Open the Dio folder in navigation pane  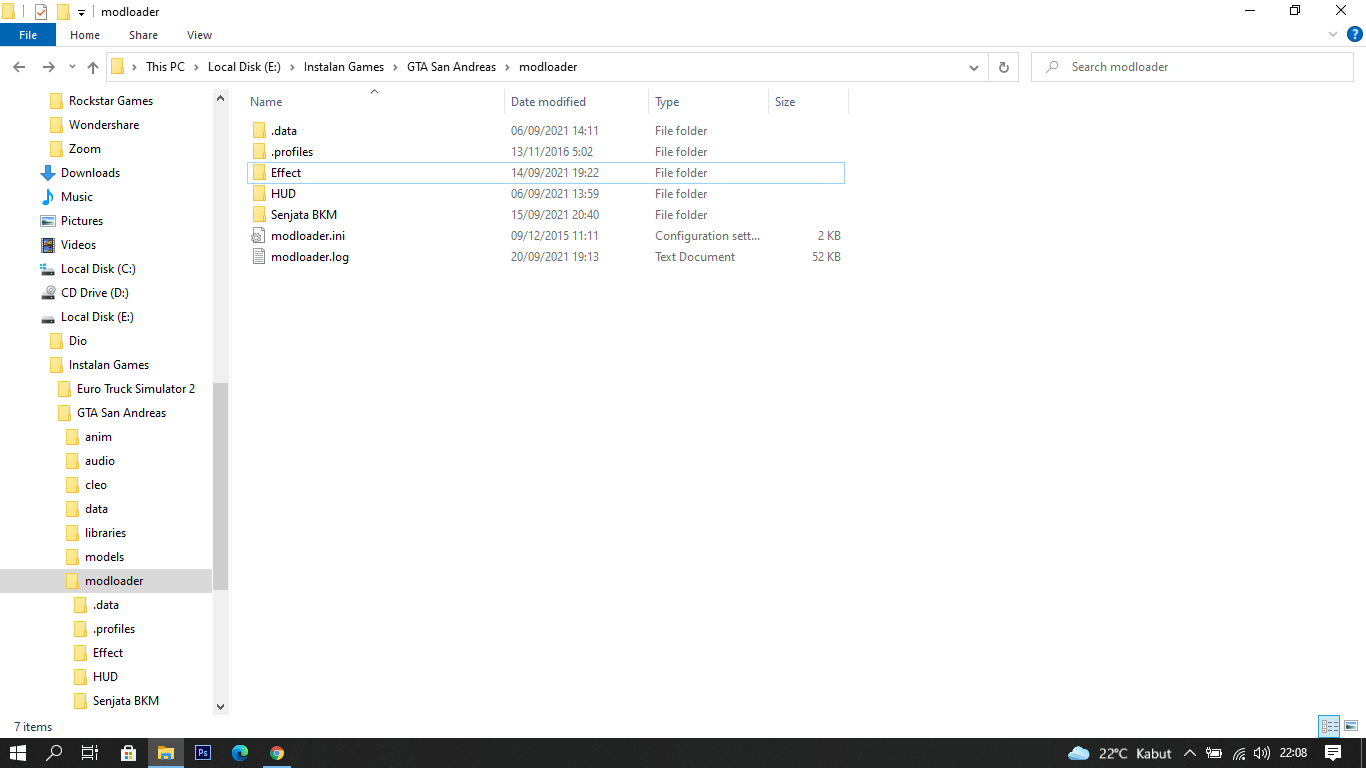tap(77, 341)
